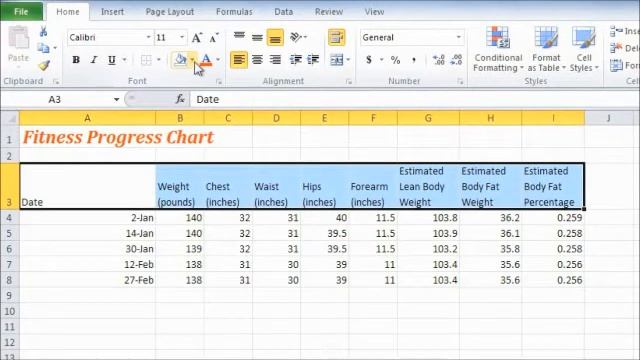This screenshot has height=360, width=640.
Task: Select row 5 header
Action: tap(9, 233)
